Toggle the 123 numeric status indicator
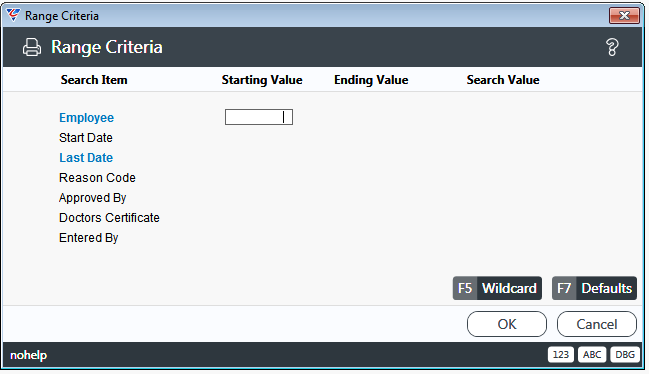 561,355
